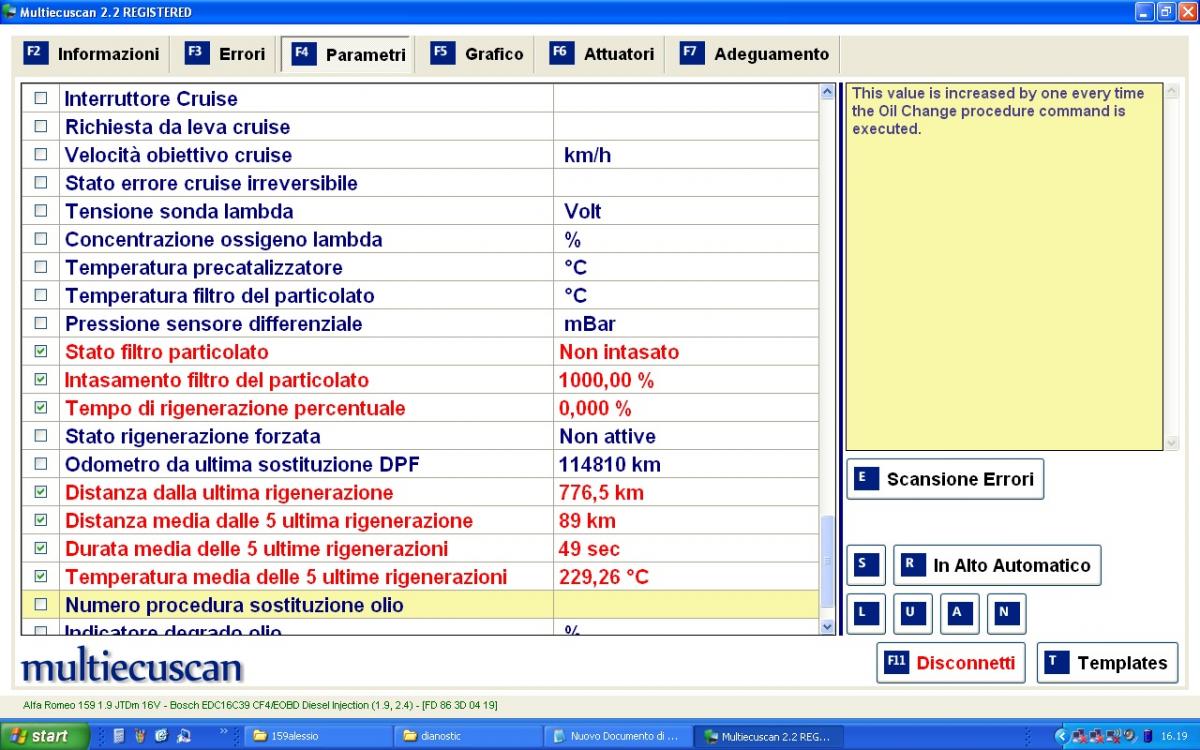The height and width of the screenshot is (750, 1200).
Task: Click the parameter list scrollbar thumb
Action: (827, 561)
